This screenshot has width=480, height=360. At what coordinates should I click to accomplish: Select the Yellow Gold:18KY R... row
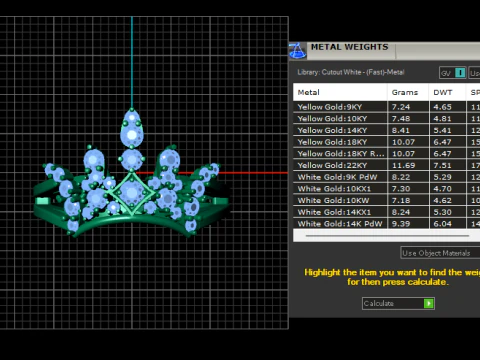[387, 154]
